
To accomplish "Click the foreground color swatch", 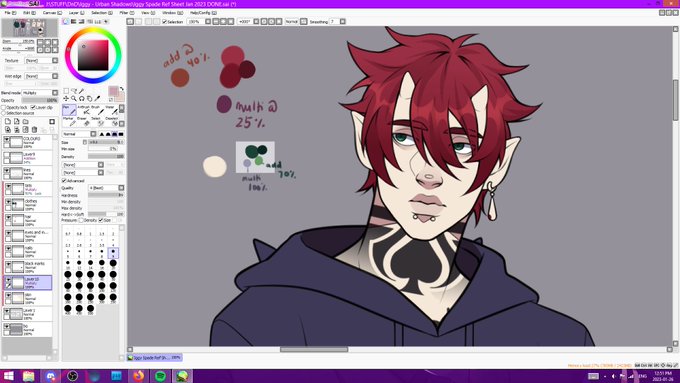I will [x=113, y=91].
